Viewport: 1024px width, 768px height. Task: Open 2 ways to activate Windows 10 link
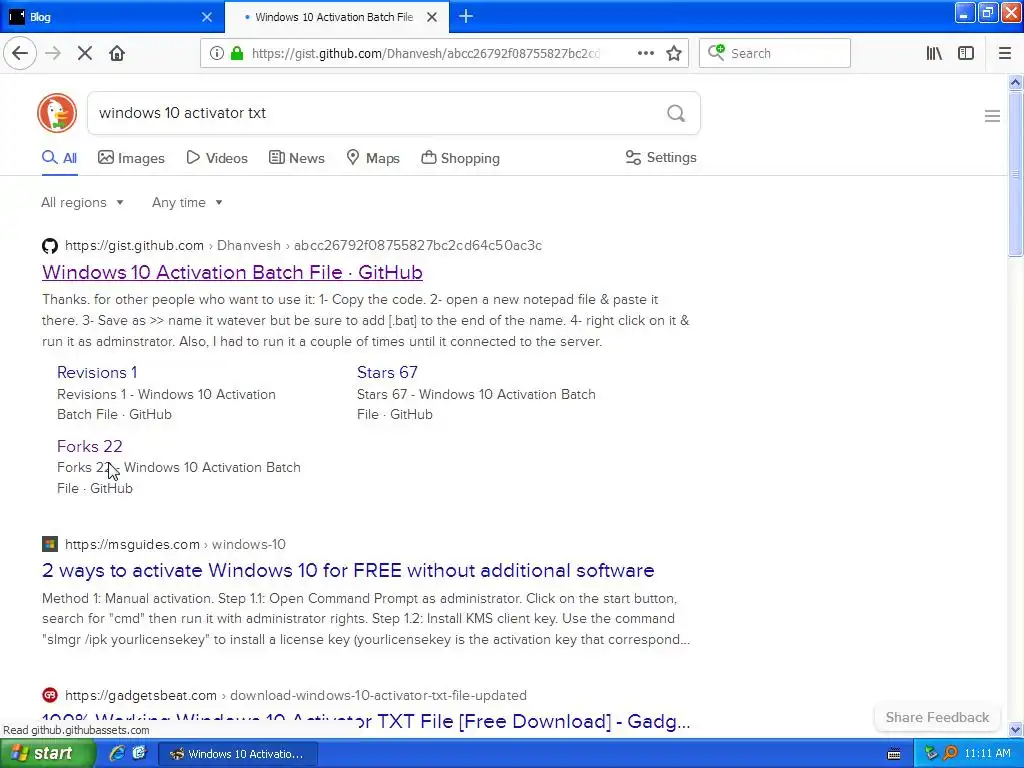348,570
